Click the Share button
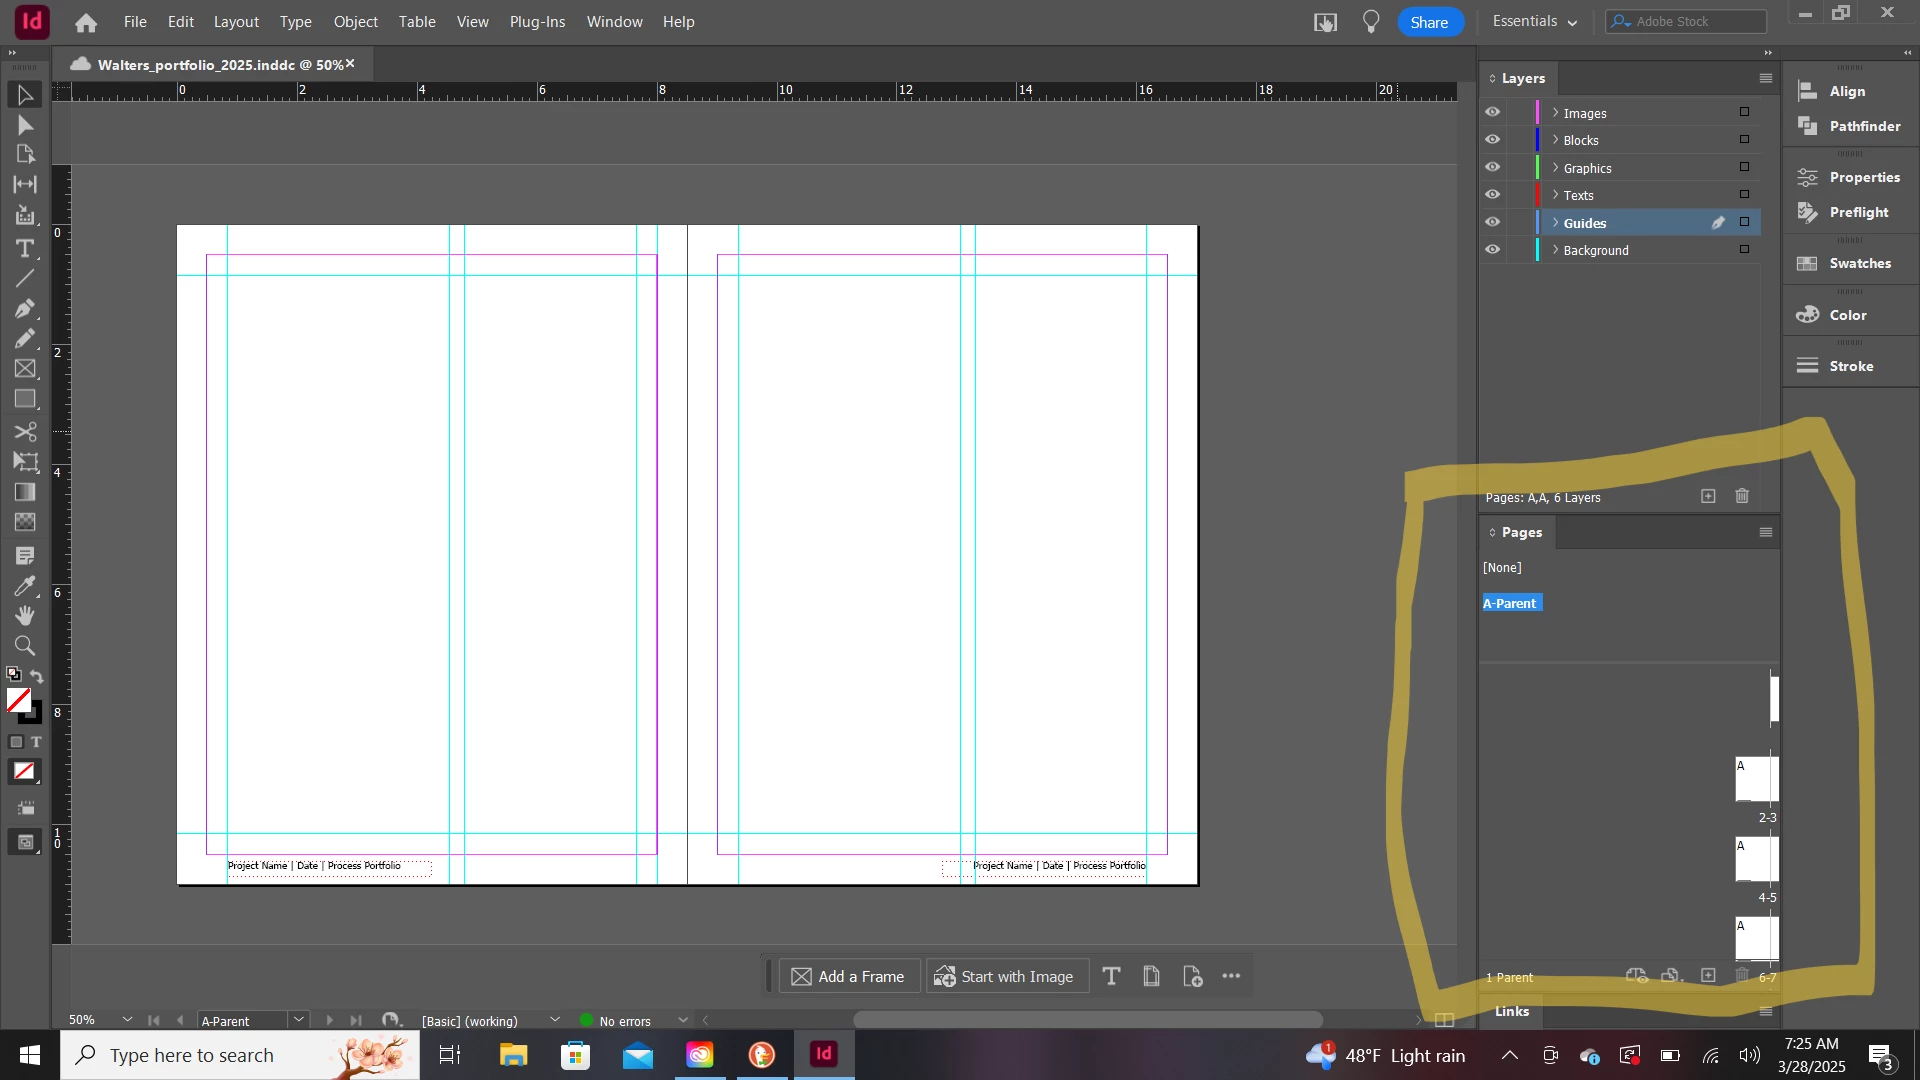The height and width of the screenshot is (1080, 1920). [1429, 22]
